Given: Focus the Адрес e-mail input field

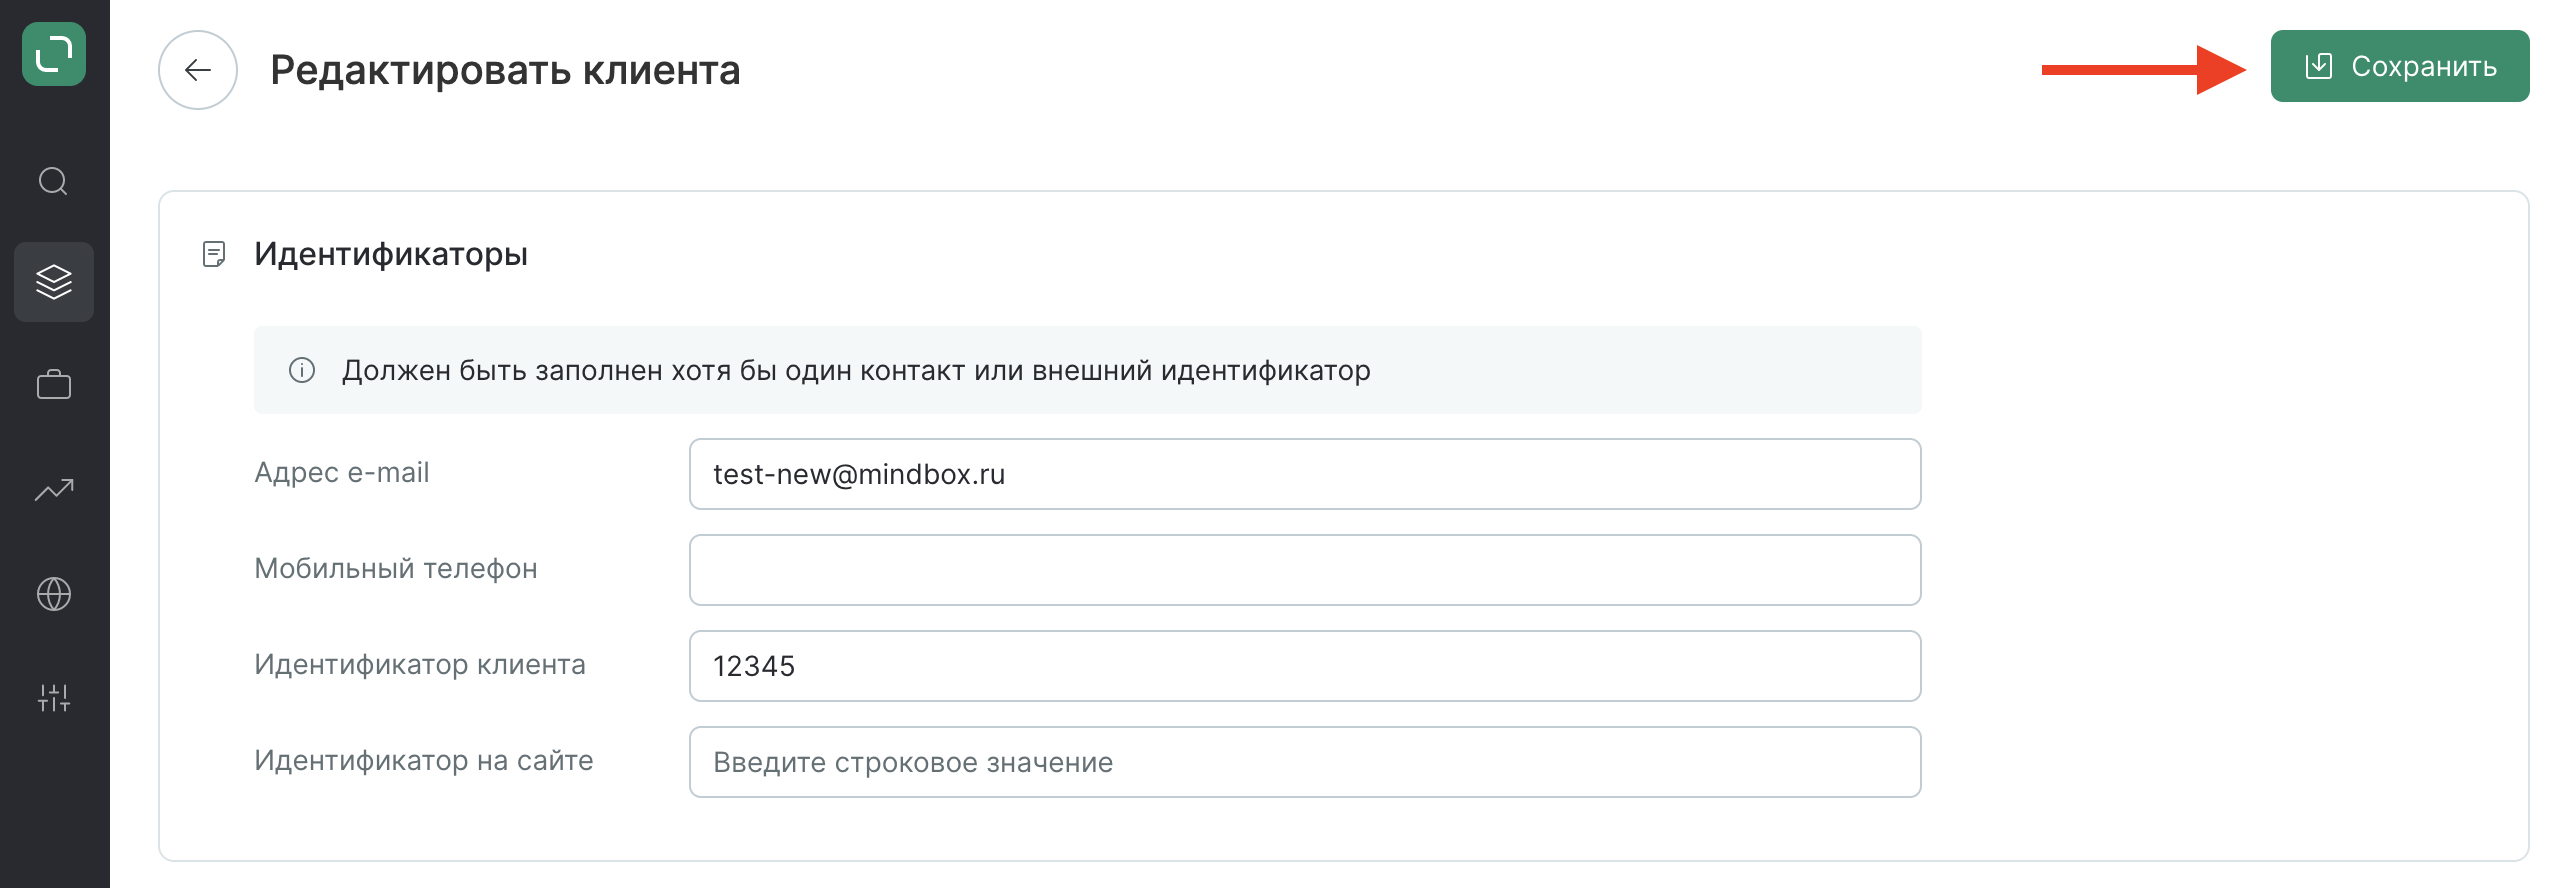Looking at the screenshot, I should coord(1305,474).
